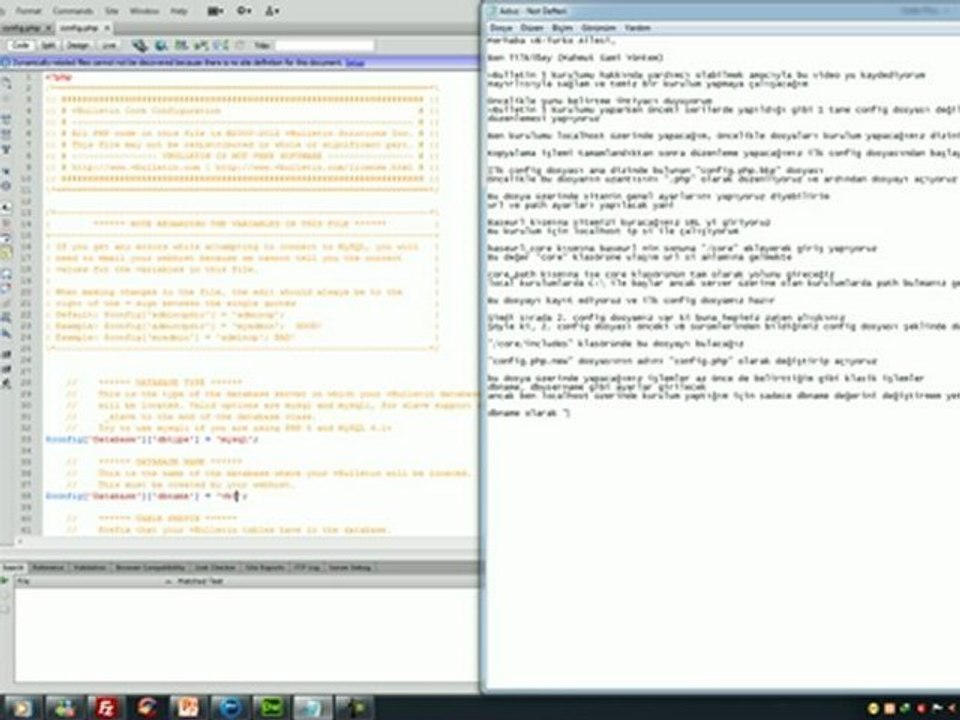This screenshot has height=720, width=960.
Task: Click the Dreamweaver taskbar icon
Action: [271, 708]
